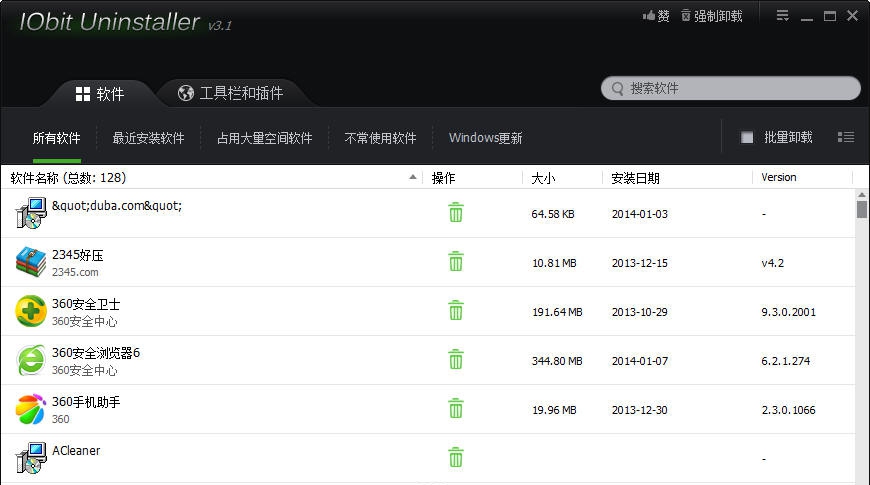Sort list by Version column

pos(802,178)
